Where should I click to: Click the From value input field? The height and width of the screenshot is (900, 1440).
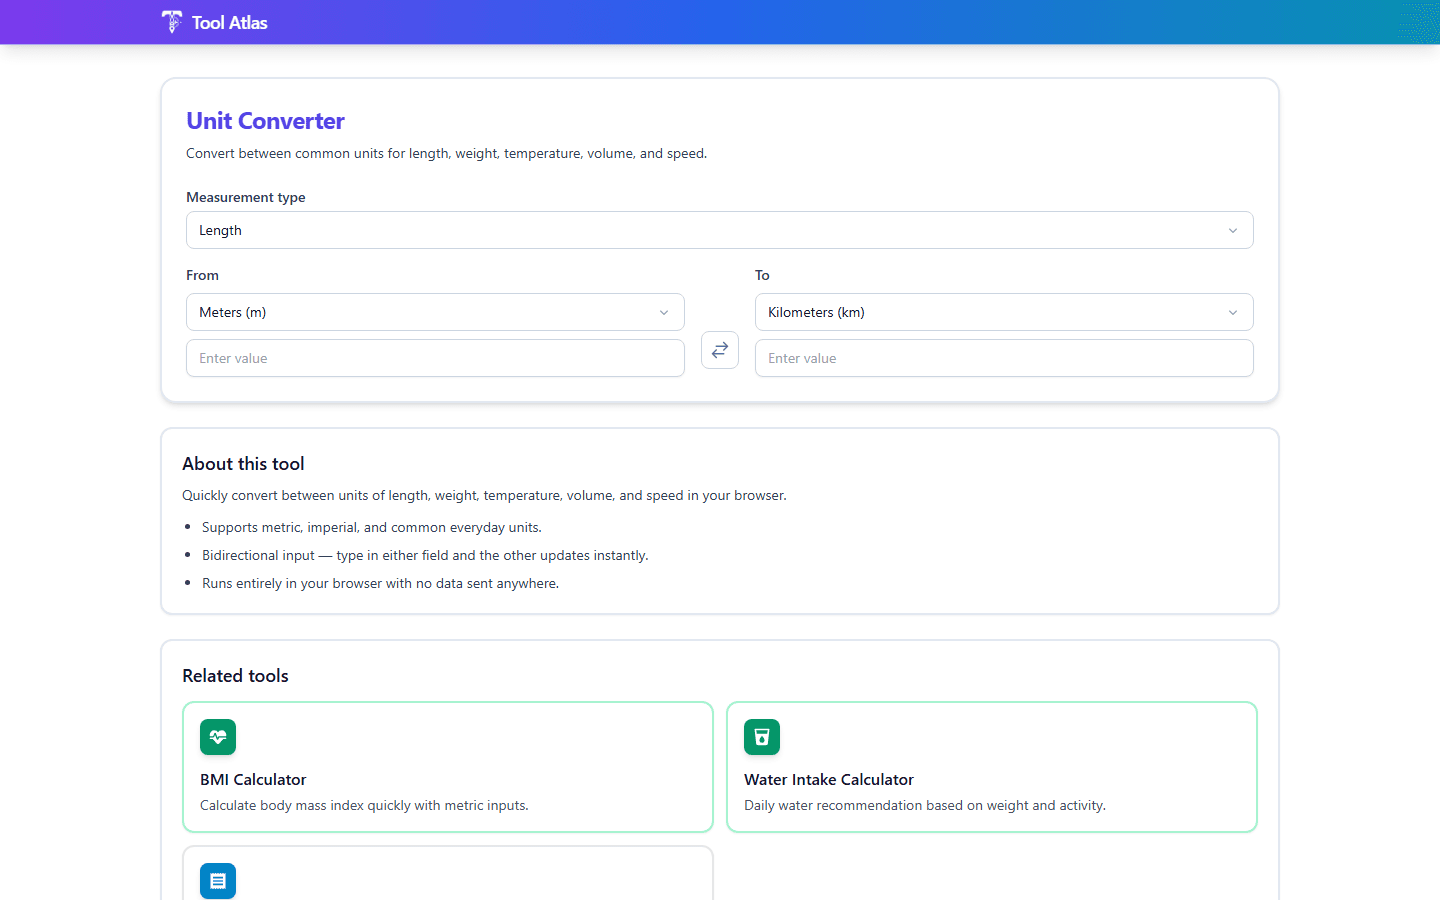pos(435,358)
